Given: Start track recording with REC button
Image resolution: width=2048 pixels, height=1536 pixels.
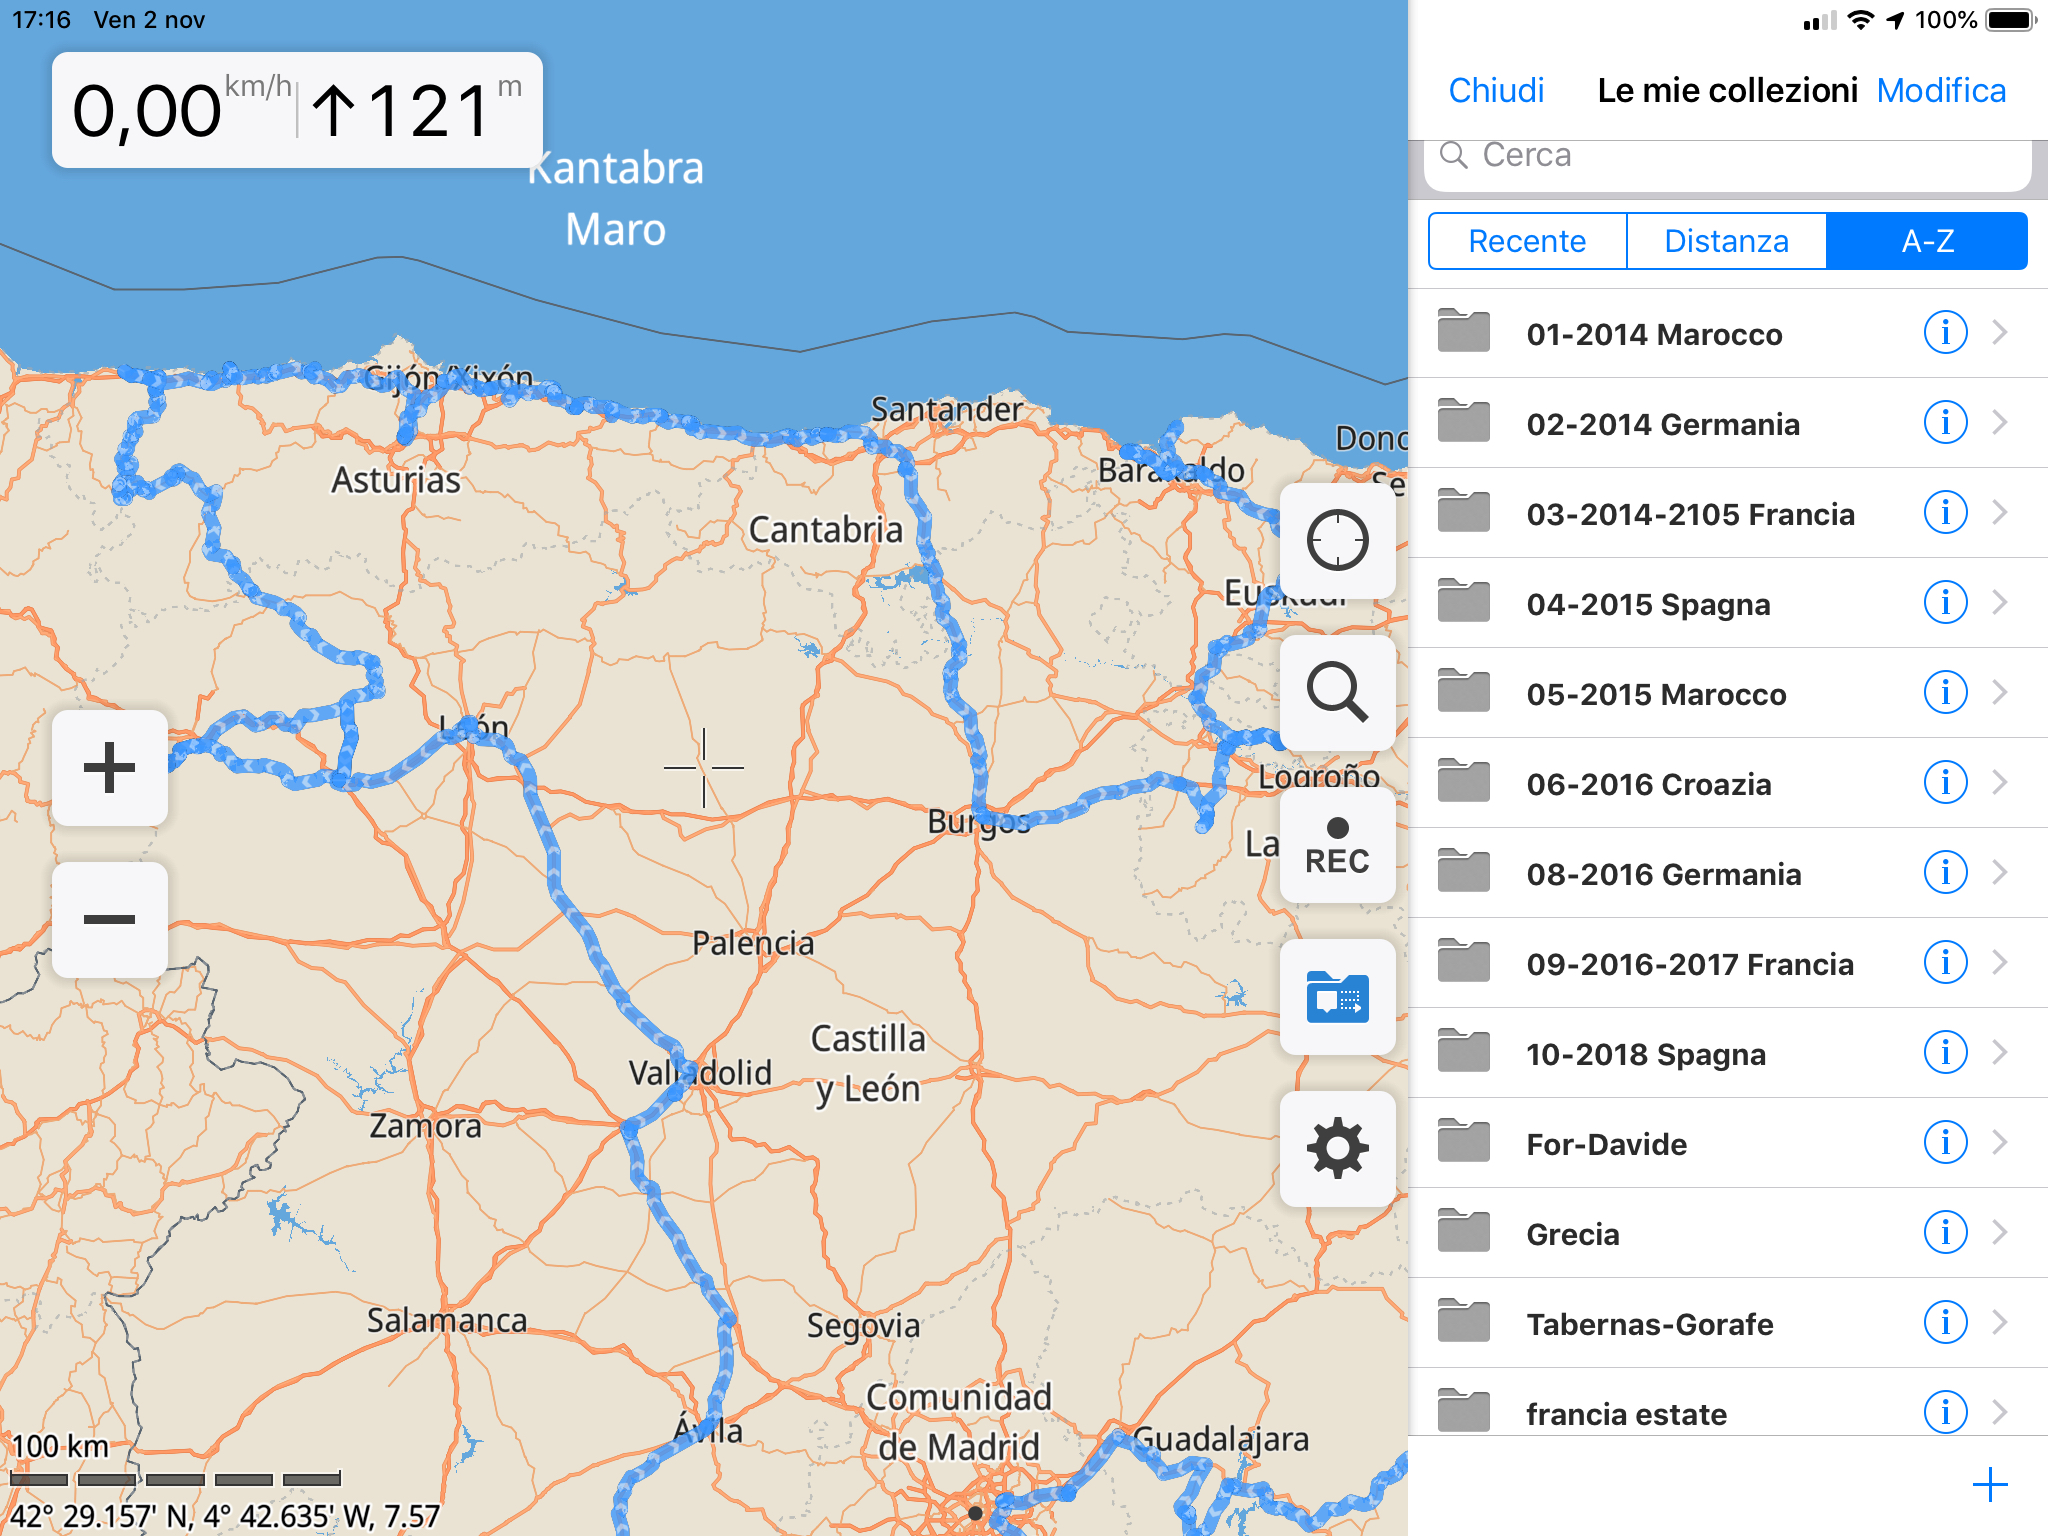Looking at the screenshot, I should tap(1337, 845).
